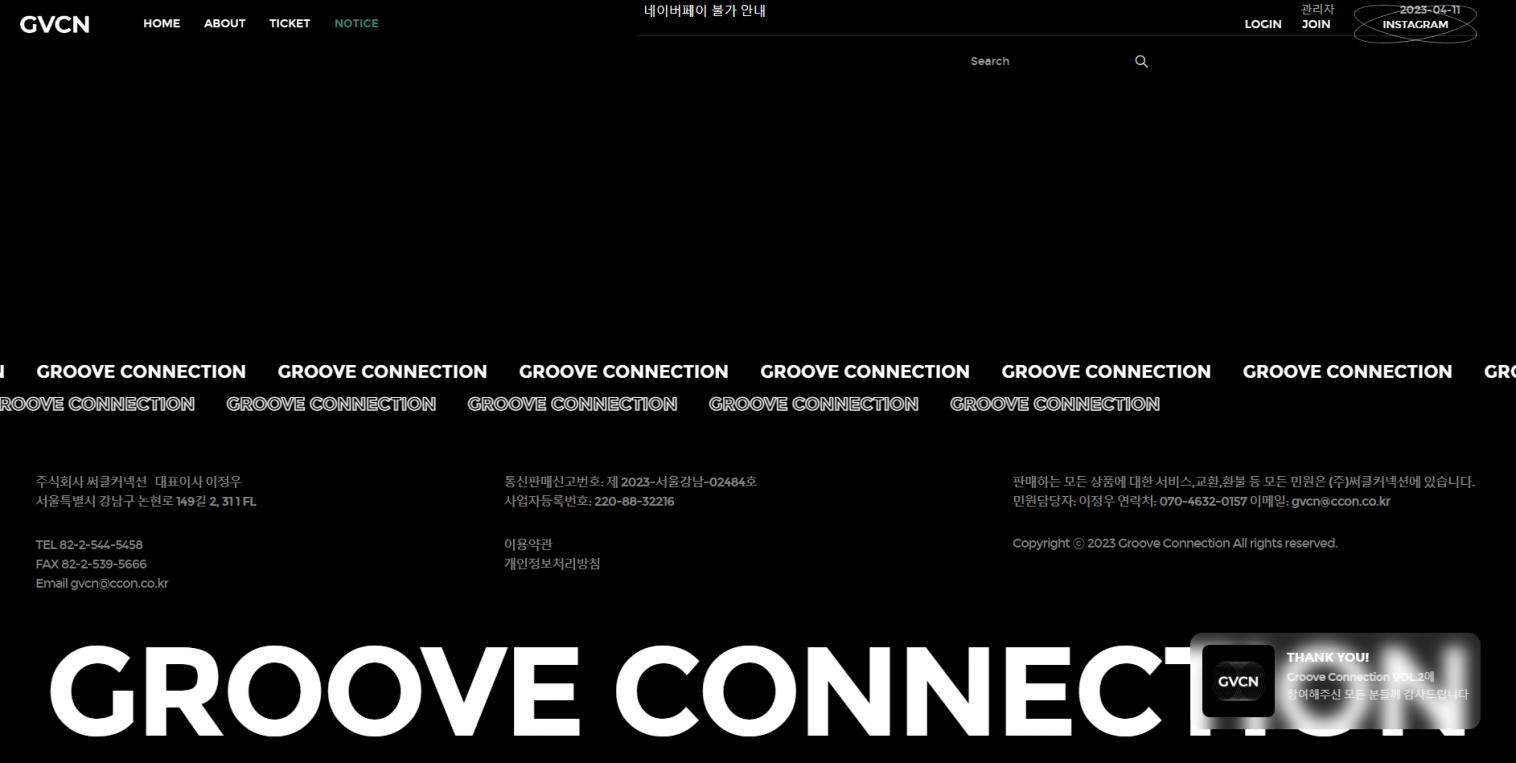Click the 통신판매신고번호 registration text
This screenshot has height=763, width=1516.
tap(630, 482)
